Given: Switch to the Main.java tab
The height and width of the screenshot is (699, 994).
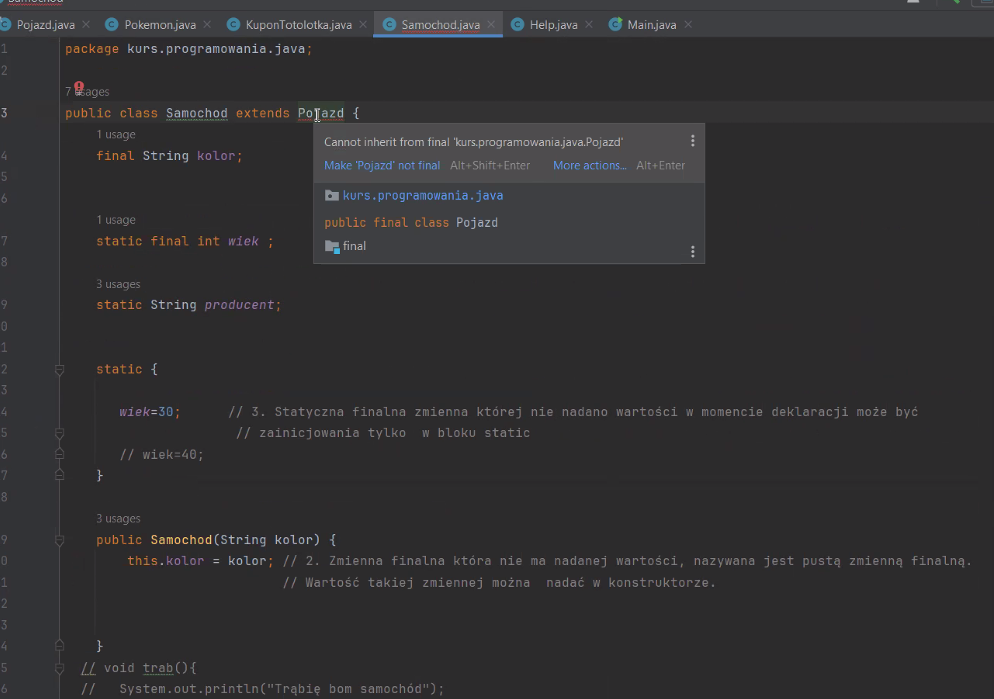Looking at the screenshot, I should click(x=654, y=24).
